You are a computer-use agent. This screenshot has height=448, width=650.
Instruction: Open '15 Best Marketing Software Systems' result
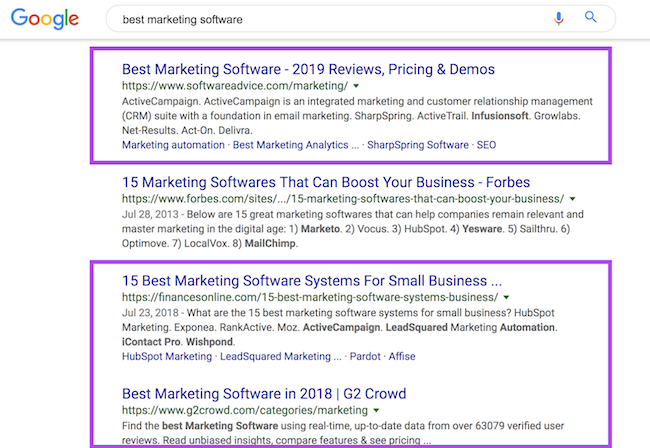(311, 280)
